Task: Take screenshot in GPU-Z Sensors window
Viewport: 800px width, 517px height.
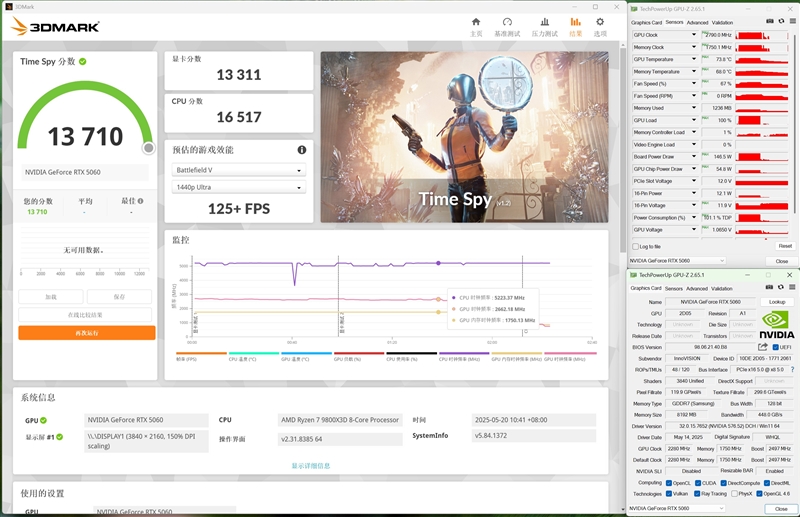Action: [770, 21]
